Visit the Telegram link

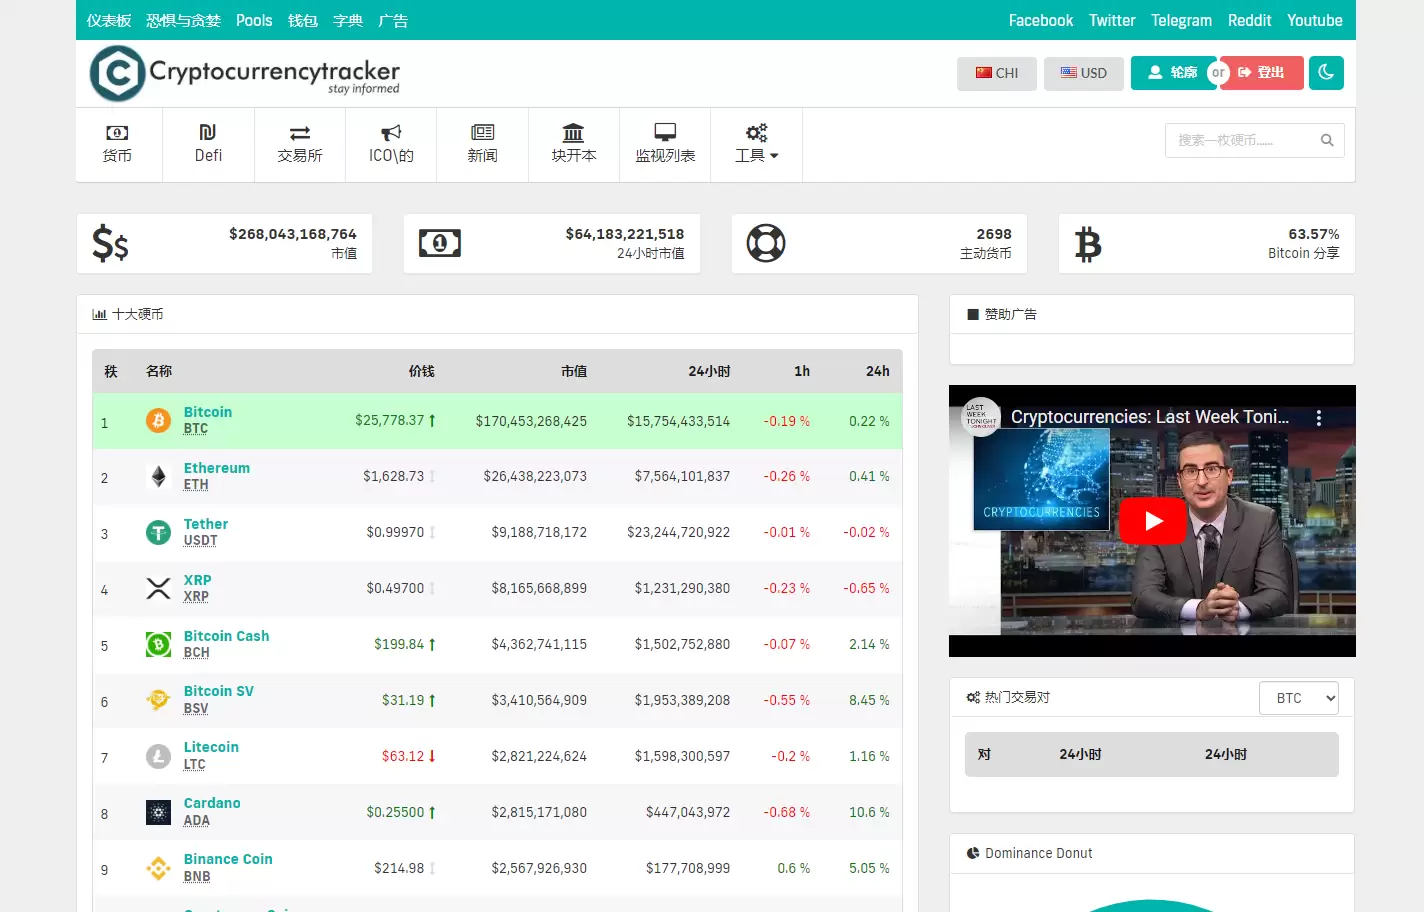point(1181,20)
